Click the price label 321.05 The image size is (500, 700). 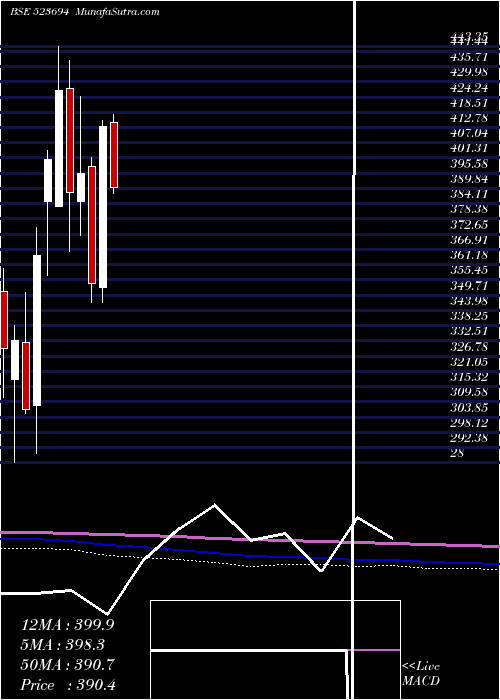click(469, 362)
